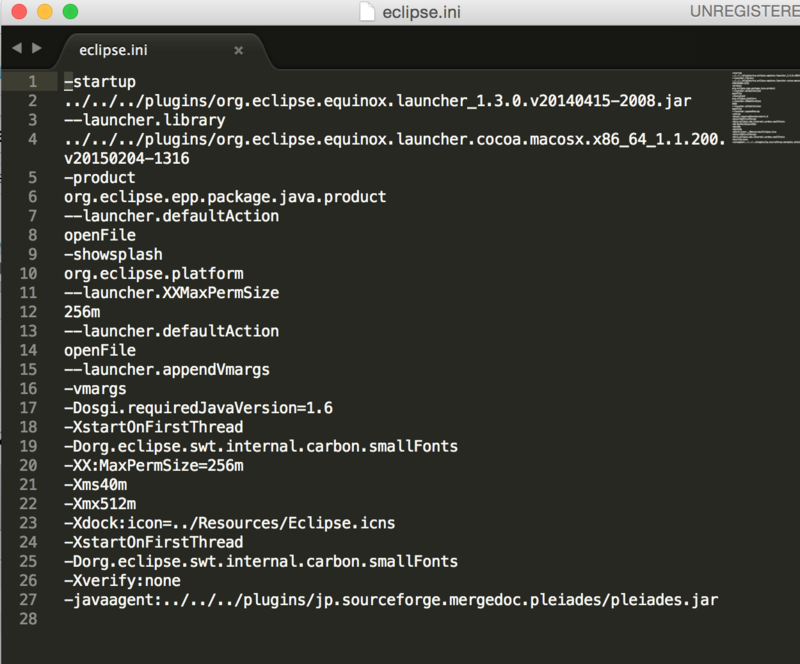The width and height of the screenshot is (800, 664).
Task: Click the -product line
Action: click(100, 178)
